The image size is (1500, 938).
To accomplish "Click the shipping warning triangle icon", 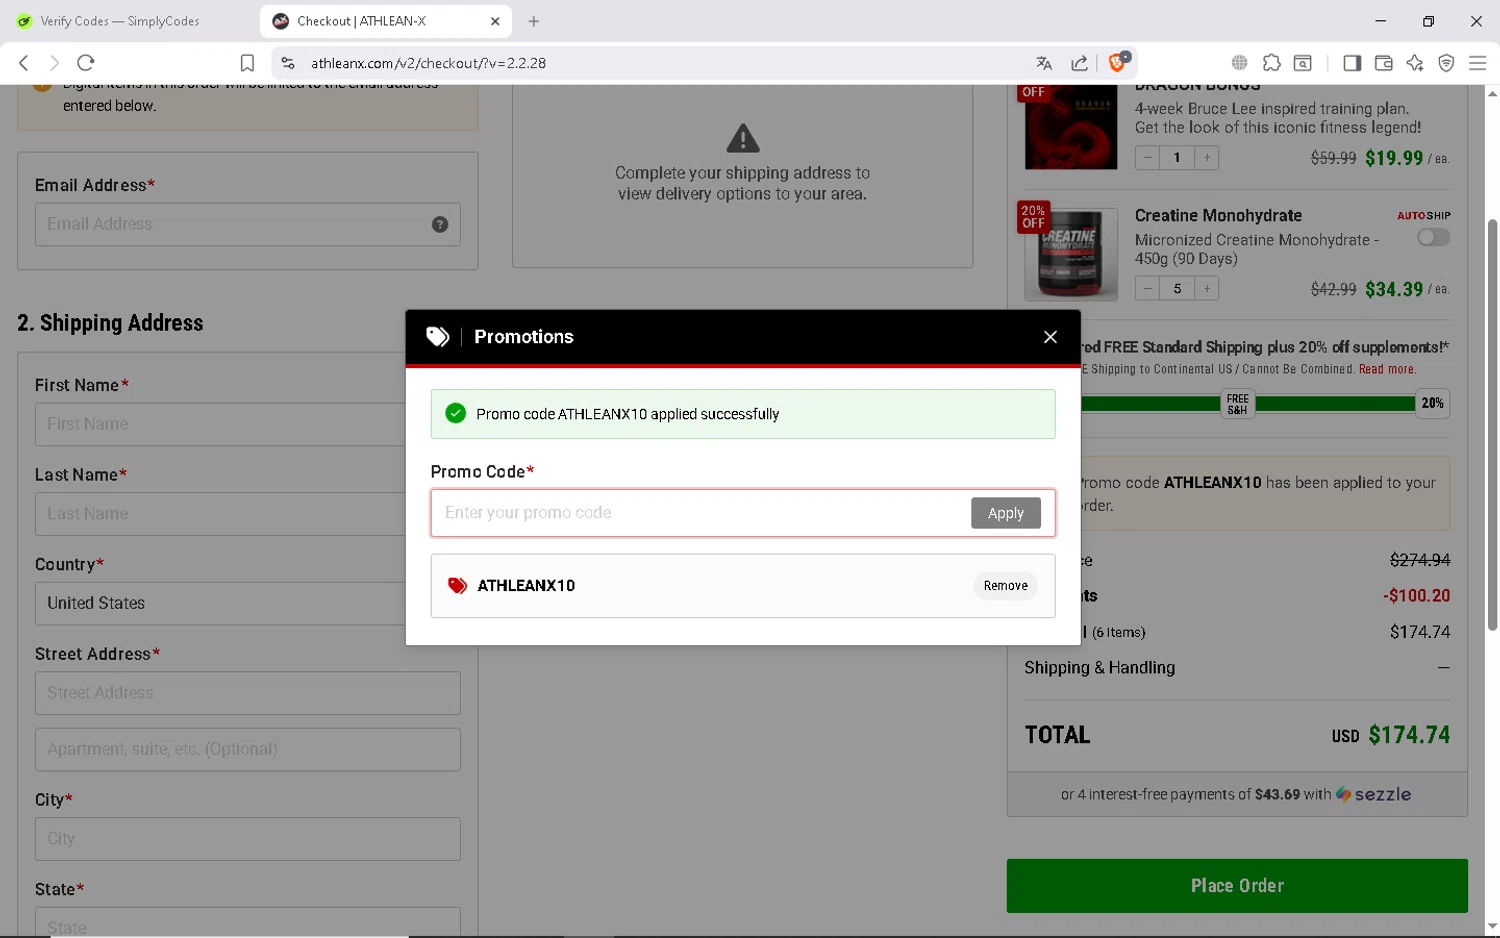I will 742,138.
